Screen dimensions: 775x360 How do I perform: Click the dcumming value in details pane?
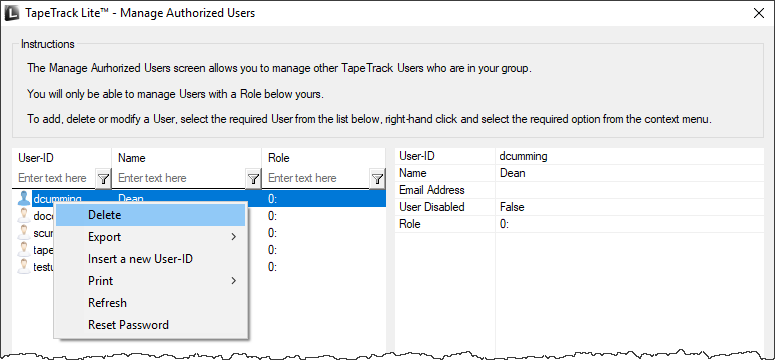[523, 156]
